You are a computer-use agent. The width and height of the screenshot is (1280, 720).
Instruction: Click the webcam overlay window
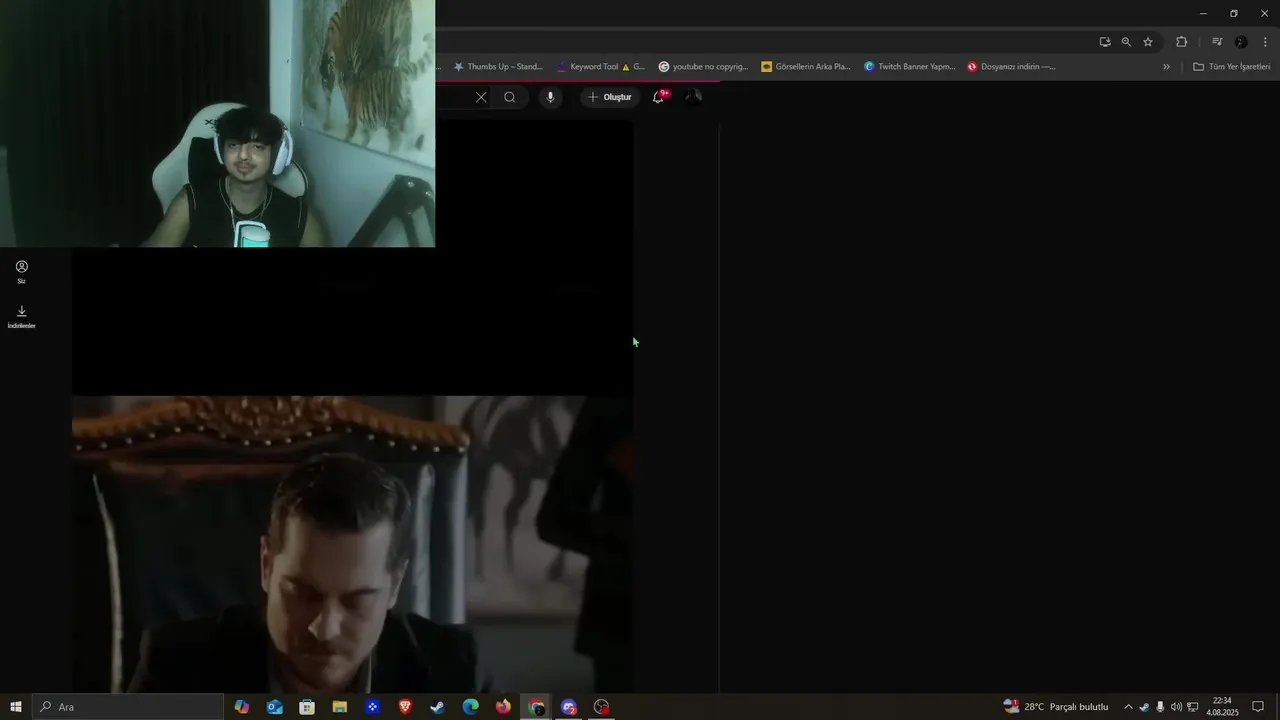click(x=217, y=123)
